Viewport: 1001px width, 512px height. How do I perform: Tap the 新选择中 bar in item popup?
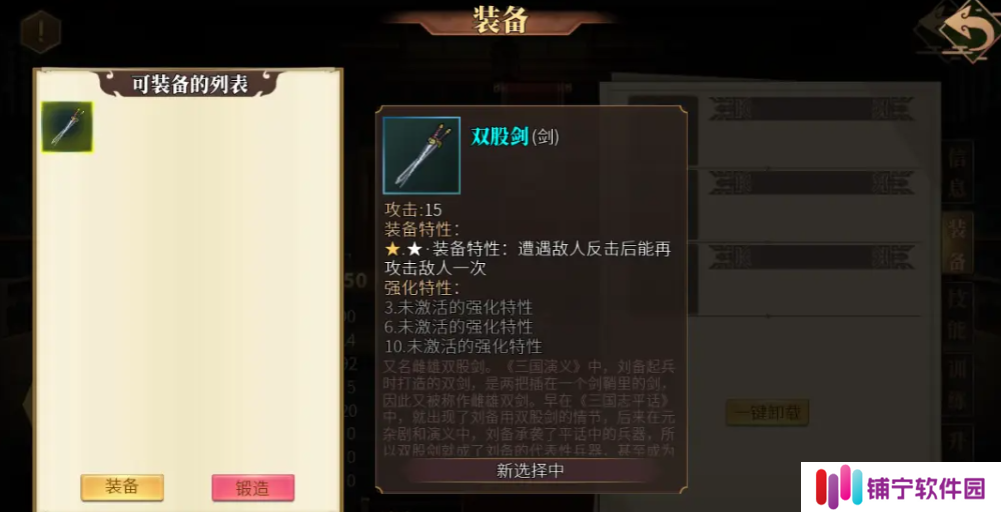(x=531, y=471)
